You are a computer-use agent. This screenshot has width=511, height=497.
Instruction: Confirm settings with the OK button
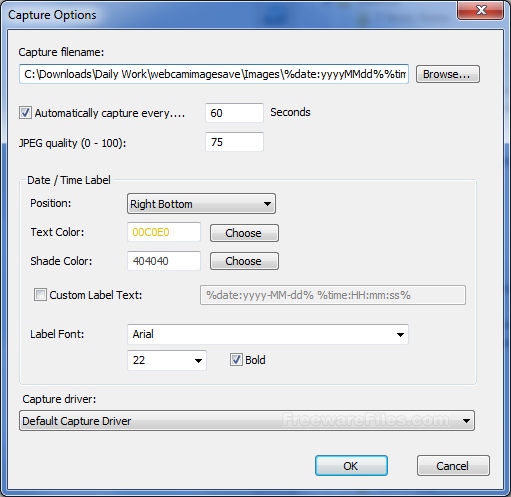(351, 466)
